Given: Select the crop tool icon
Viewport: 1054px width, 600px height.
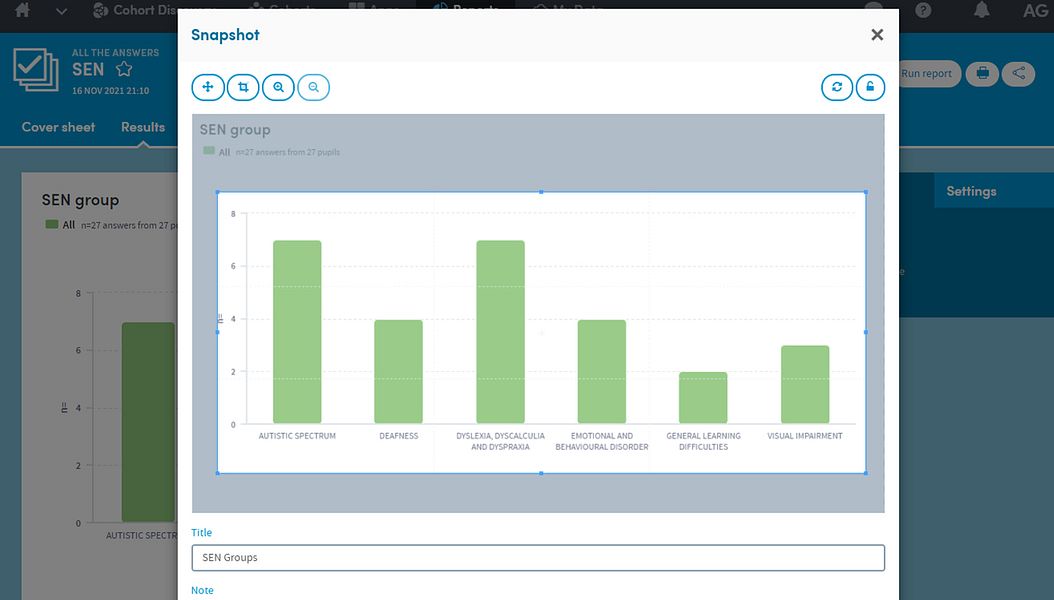Looking at the screenshot, I should [x=243, y=87].
